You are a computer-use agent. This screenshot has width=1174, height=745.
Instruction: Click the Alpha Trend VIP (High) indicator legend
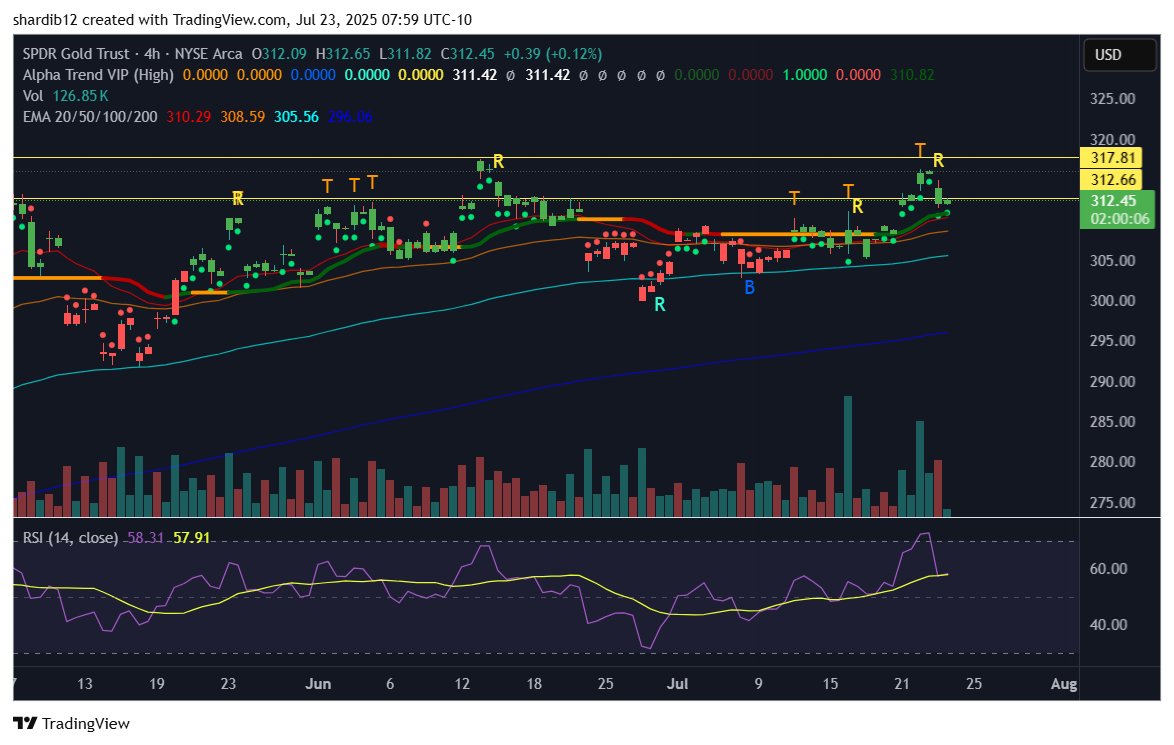(x=98, y=75)
